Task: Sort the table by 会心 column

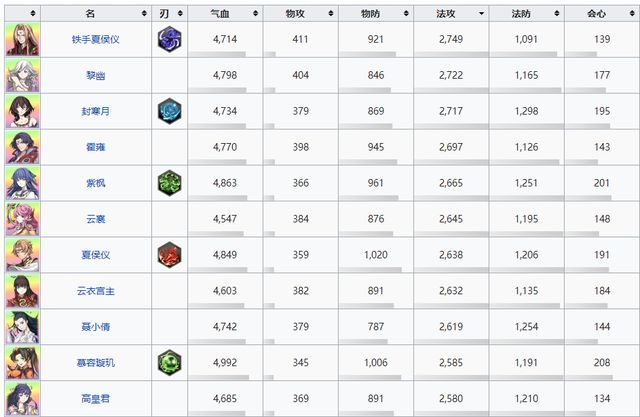Action: tap(601, 13)
